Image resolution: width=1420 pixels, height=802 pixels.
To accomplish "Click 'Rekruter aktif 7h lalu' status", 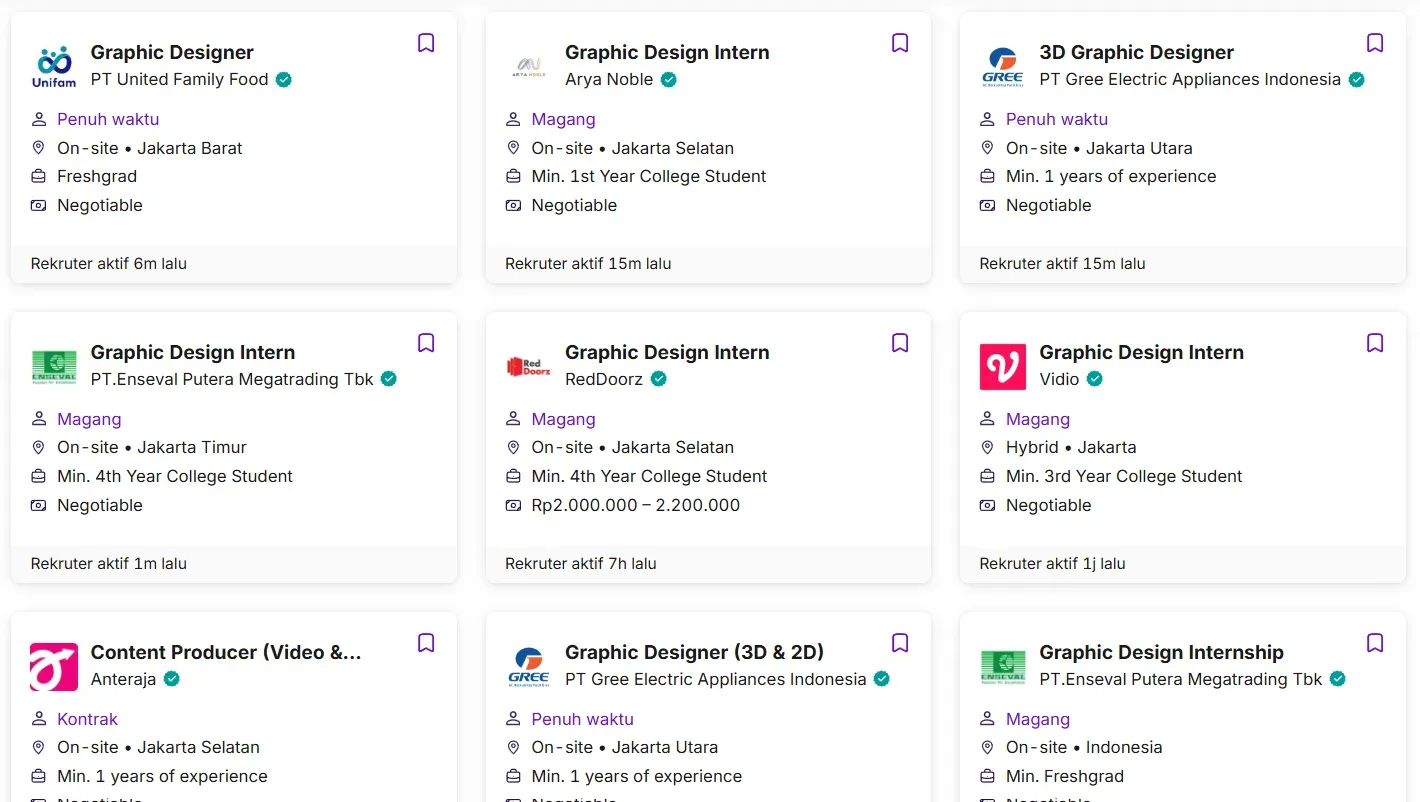I will pos(581,564).
